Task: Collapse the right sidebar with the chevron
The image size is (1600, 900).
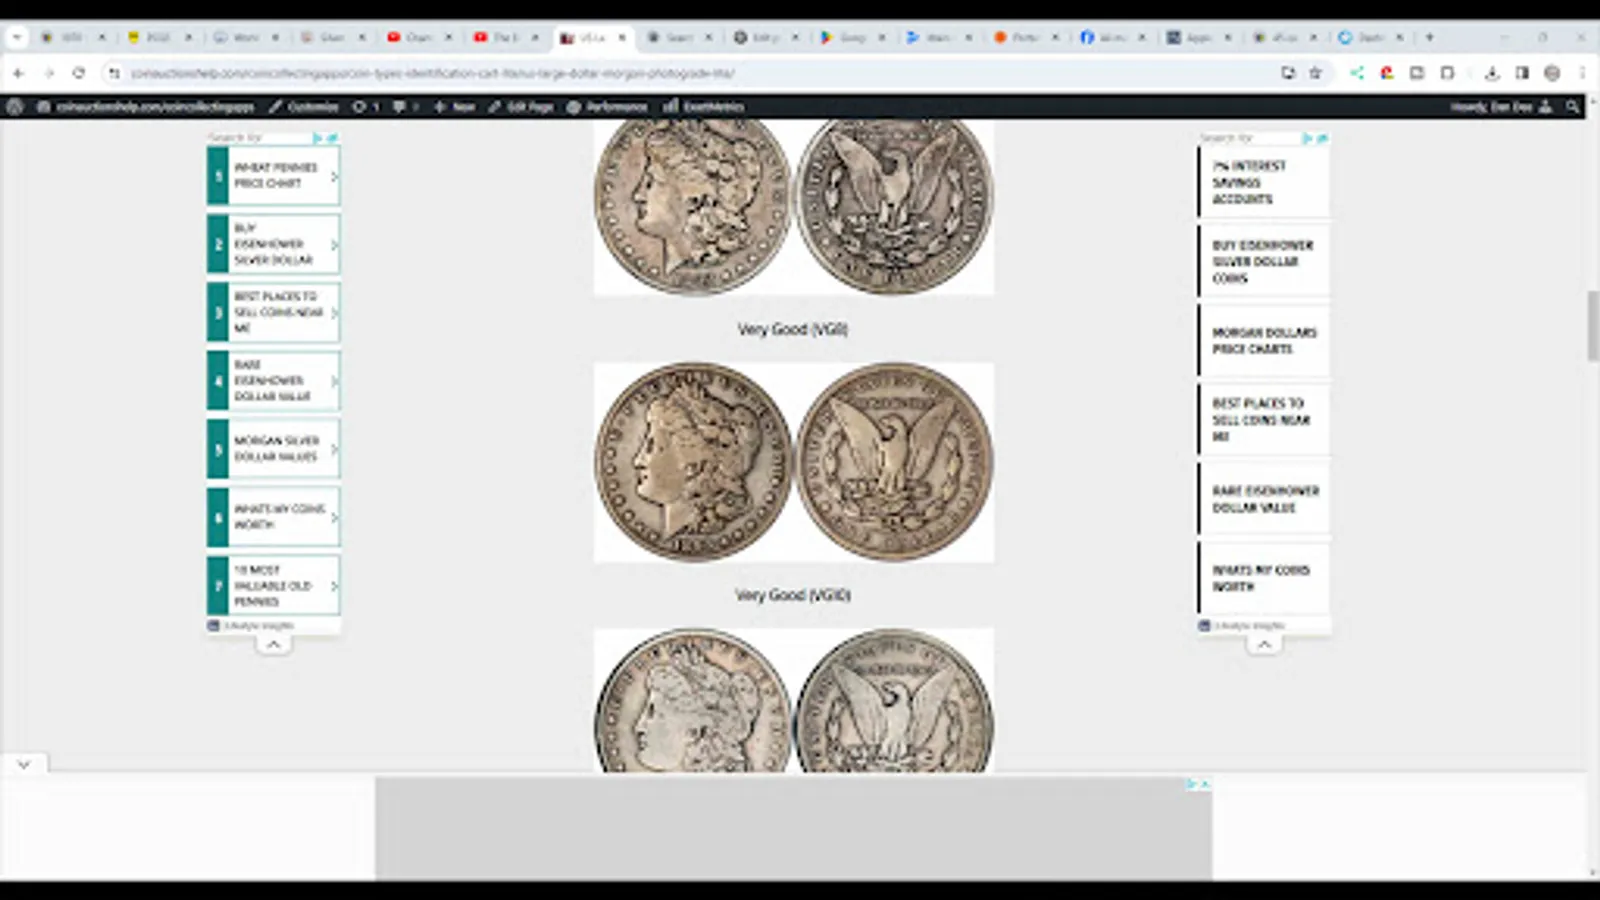Action: (x=1265, y=644)
